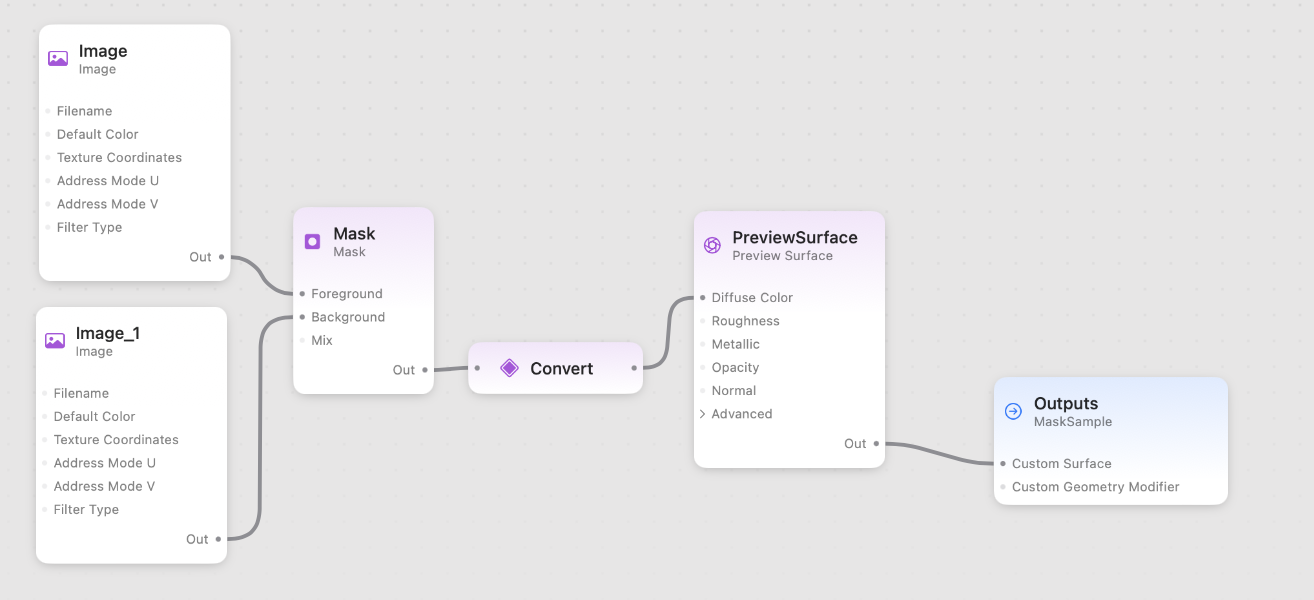Select the Filename property on the Image node
This screenshot has height=600, width=1314.
click(84, 110)
